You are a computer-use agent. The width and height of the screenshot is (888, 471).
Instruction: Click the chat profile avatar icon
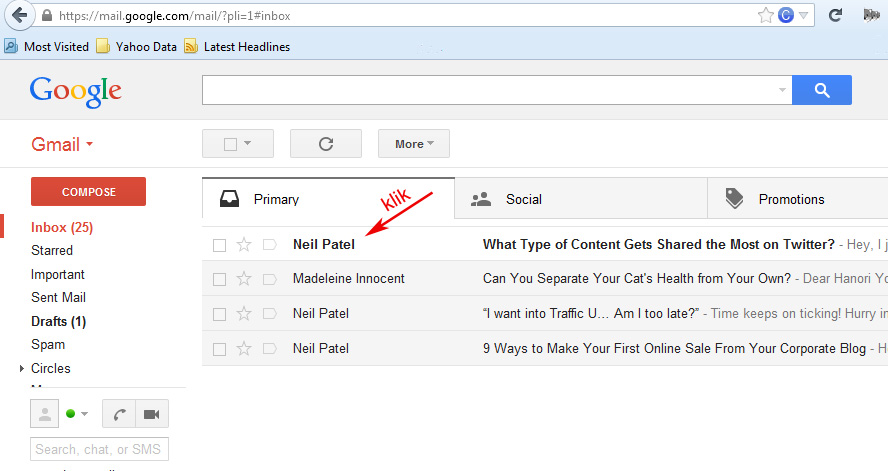tap(44, 414)
